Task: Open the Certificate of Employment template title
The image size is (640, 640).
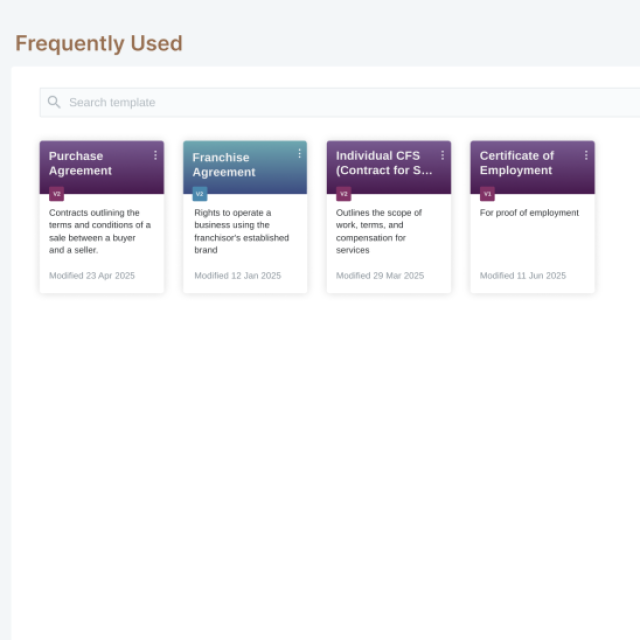Action: 516,163
